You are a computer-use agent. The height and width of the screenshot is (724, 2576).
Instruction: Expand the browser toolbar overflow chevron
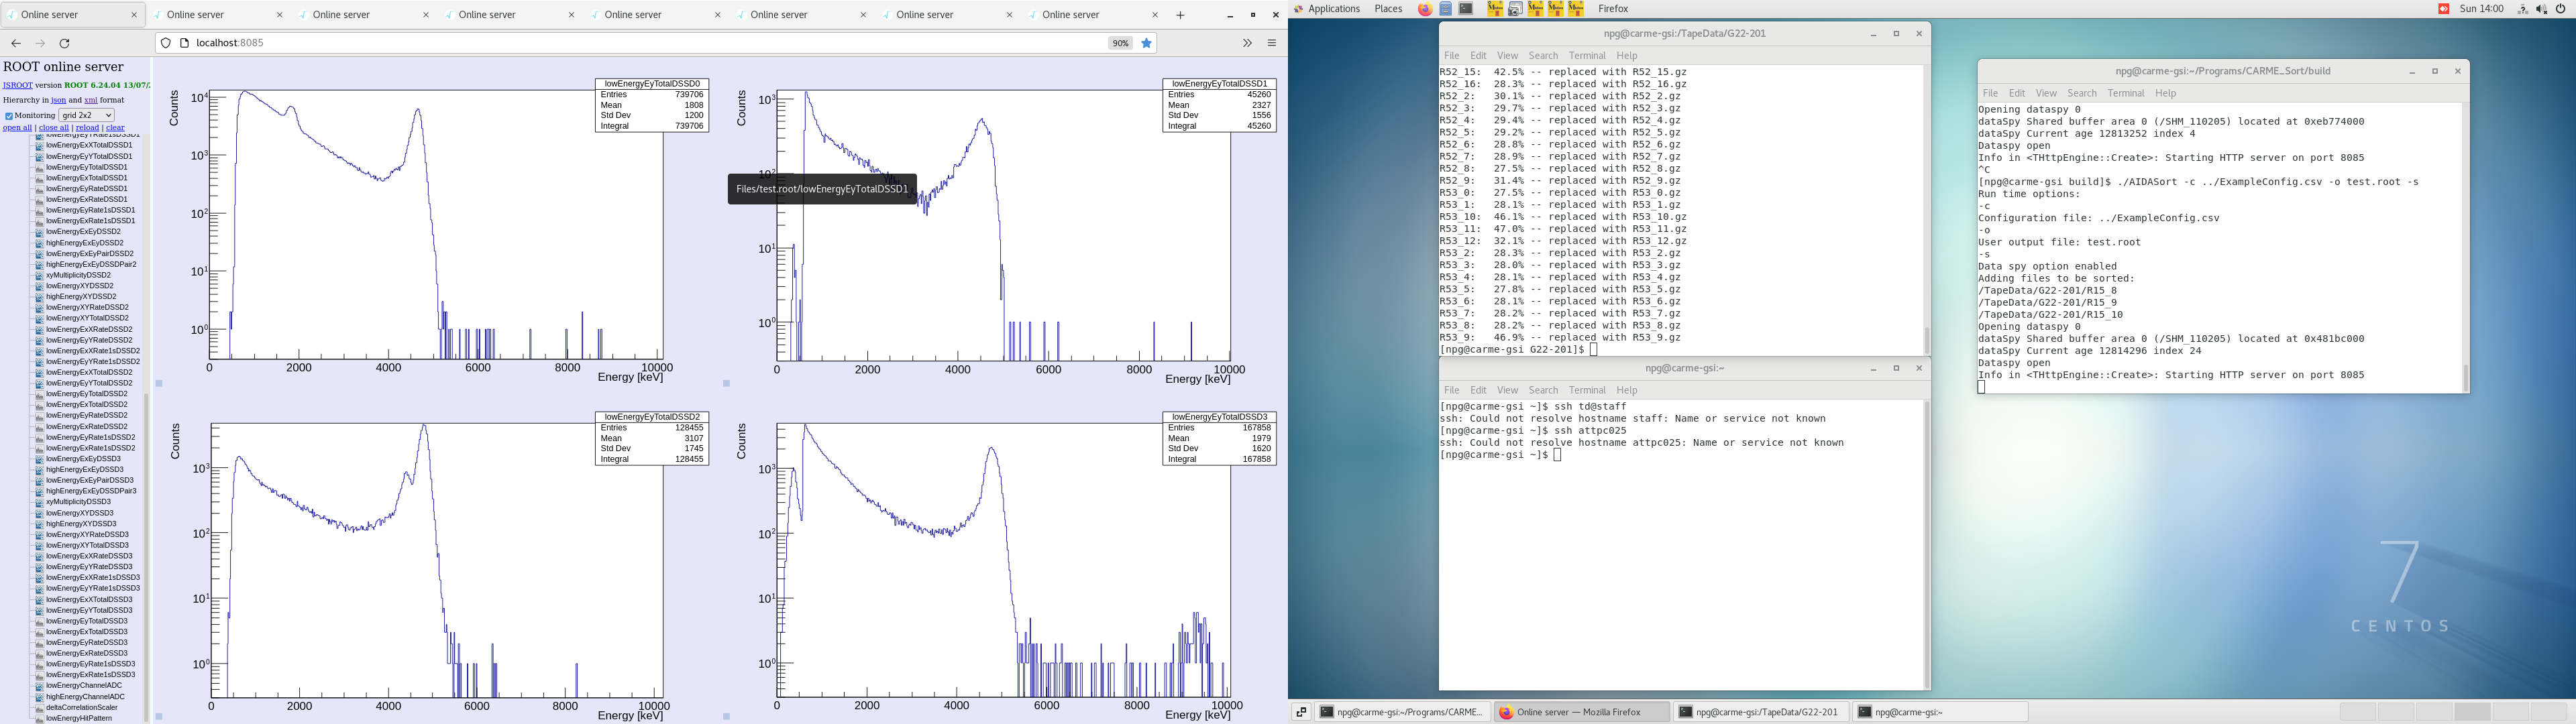pos(1247,43)
